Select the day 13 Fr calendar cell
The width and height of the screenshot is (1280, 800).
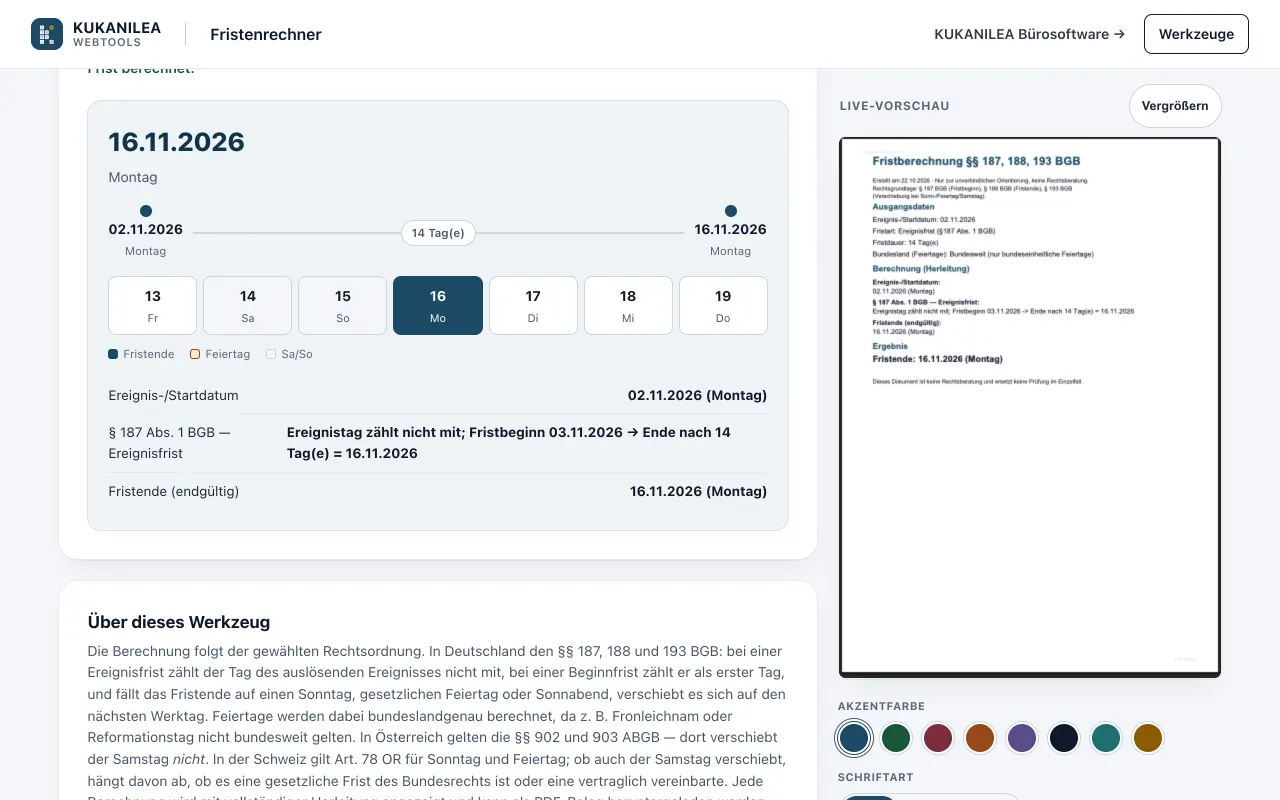click(152, 305)
